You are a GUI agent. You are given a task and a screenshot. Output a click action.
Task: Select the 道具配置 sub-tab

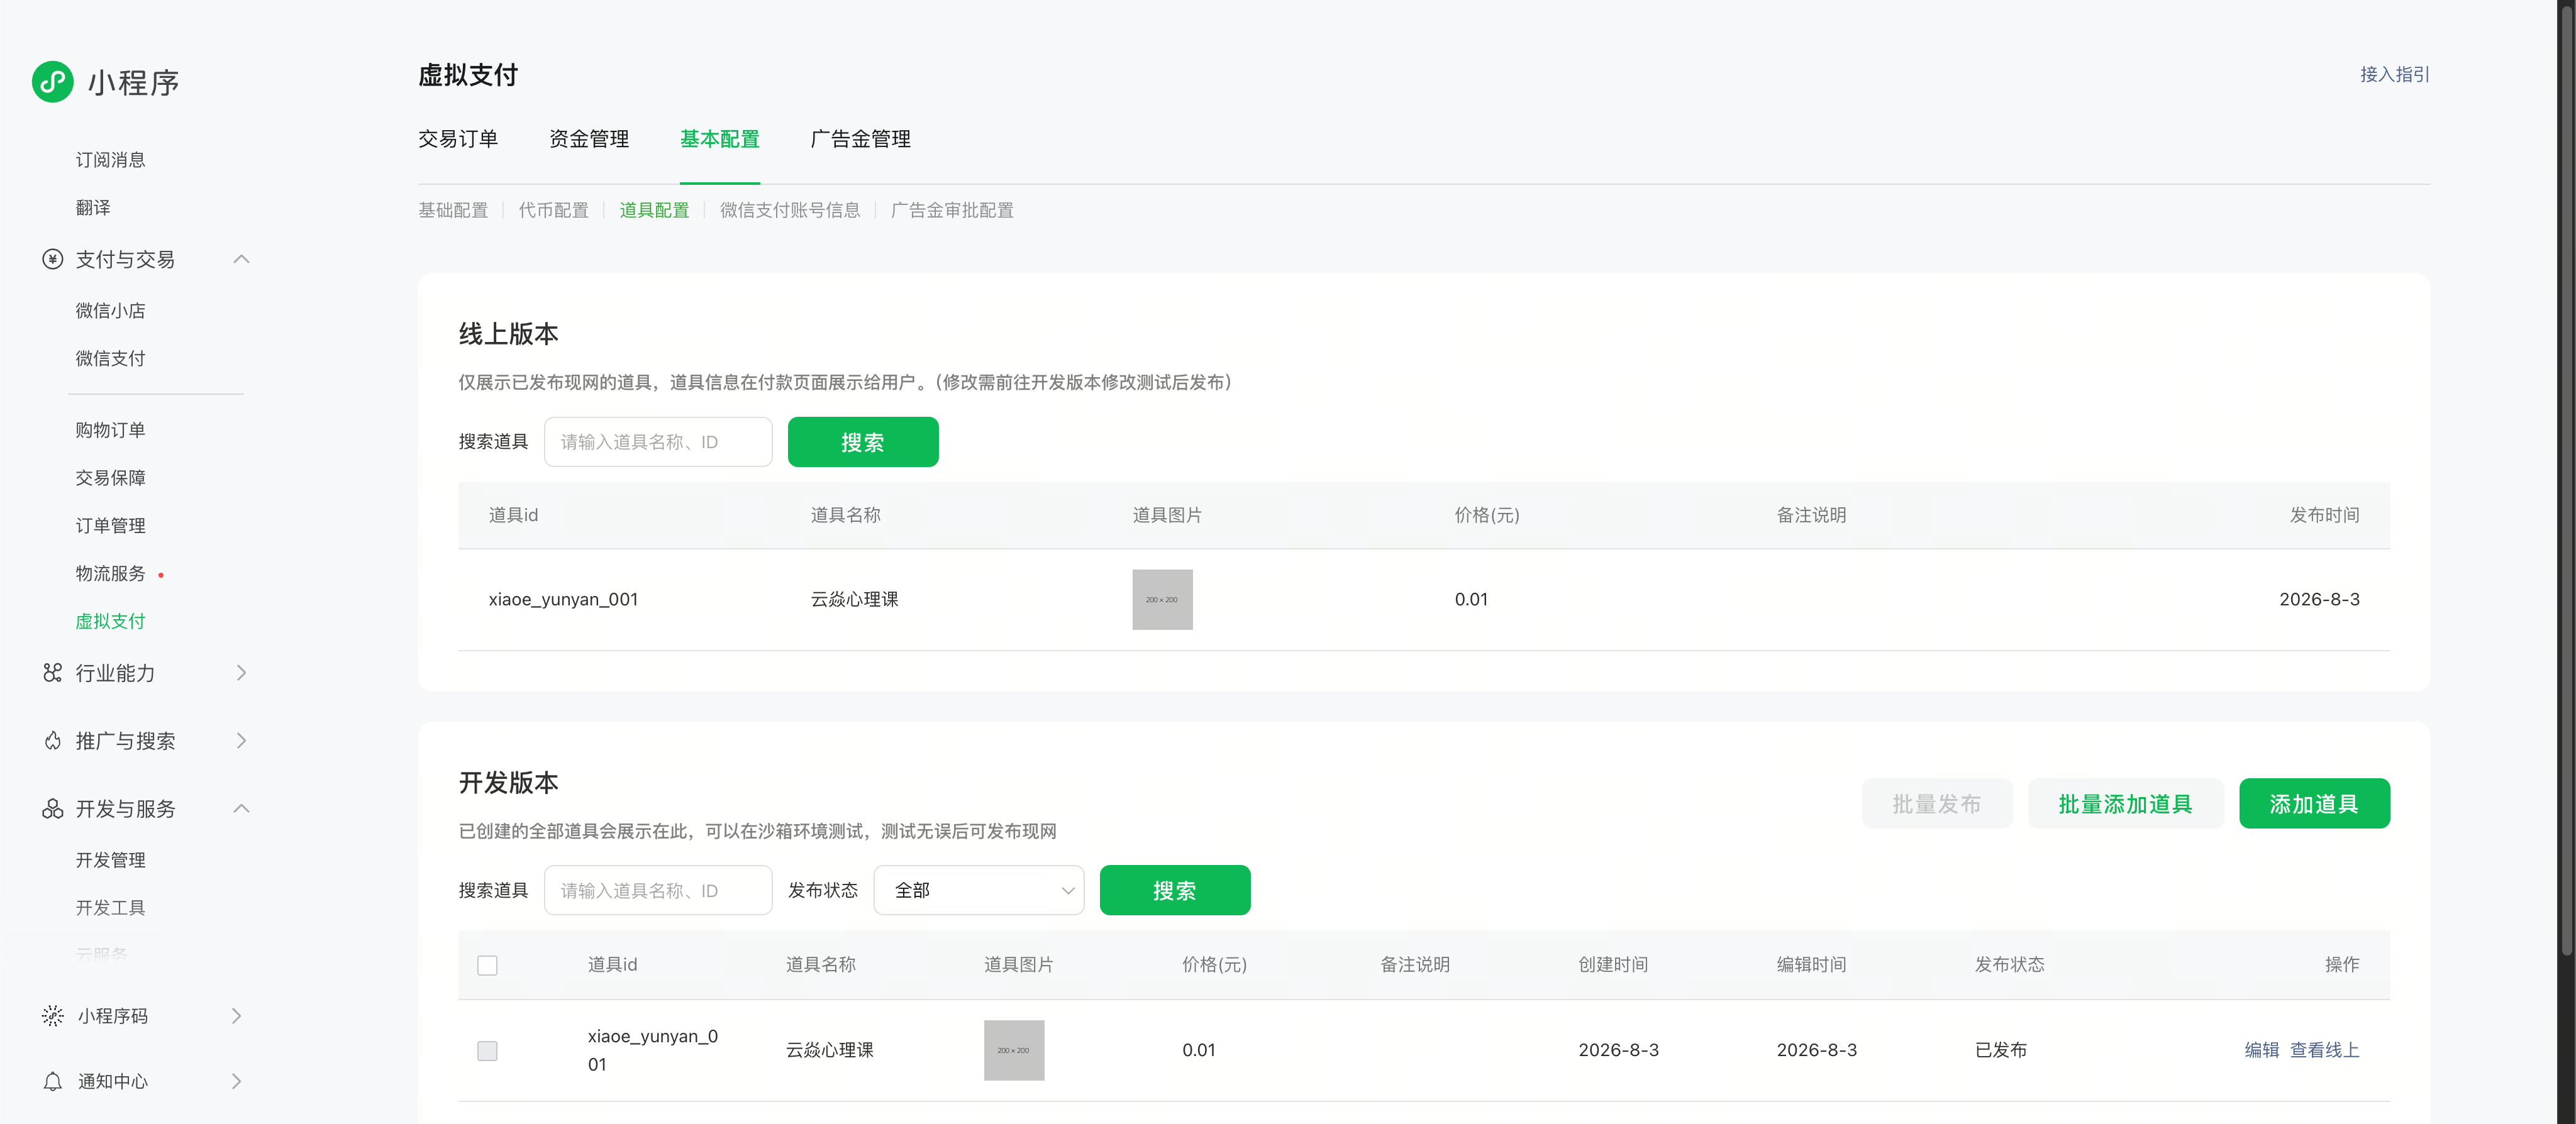tap(654, 210)
